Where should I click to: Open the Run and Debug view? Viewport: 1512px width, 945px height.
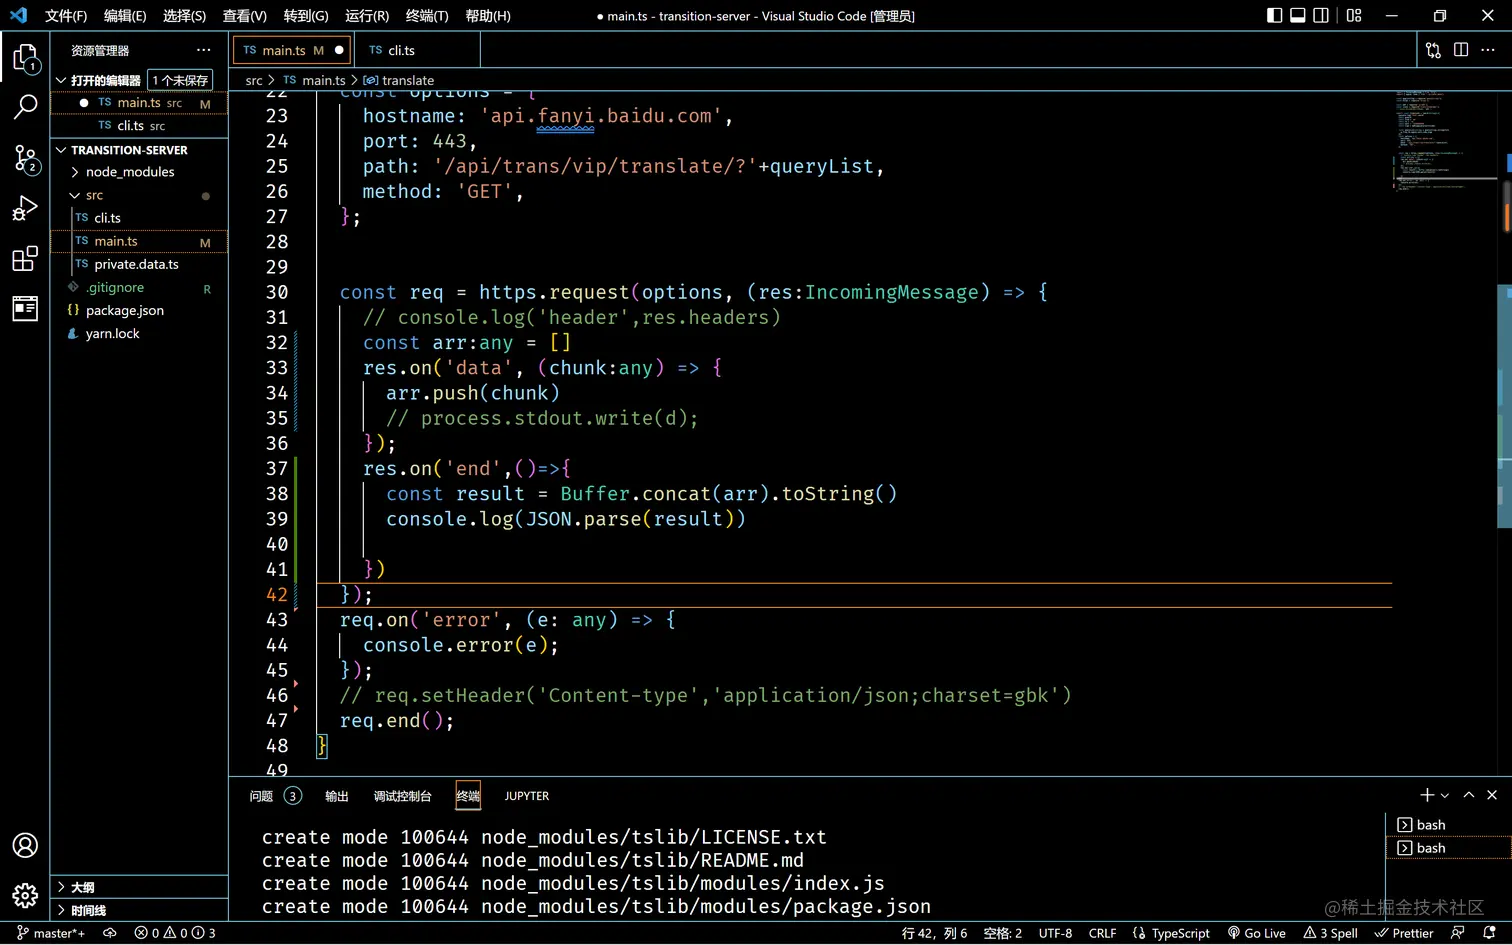click(x=25, y=208)
